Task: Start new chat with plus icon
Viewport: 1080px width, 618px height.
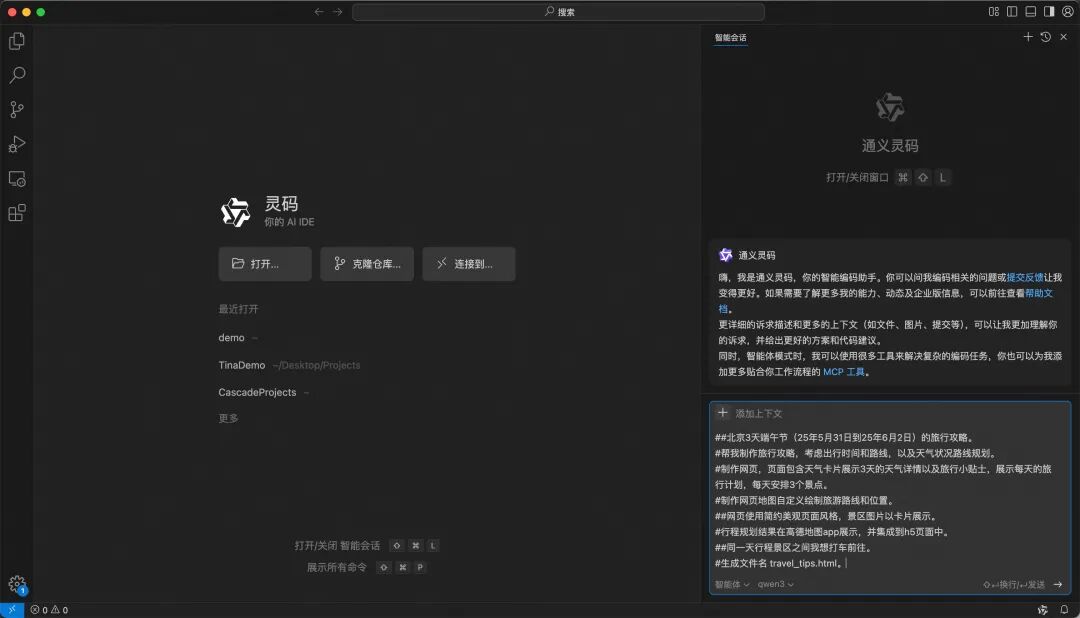Action: (1028, 37)
